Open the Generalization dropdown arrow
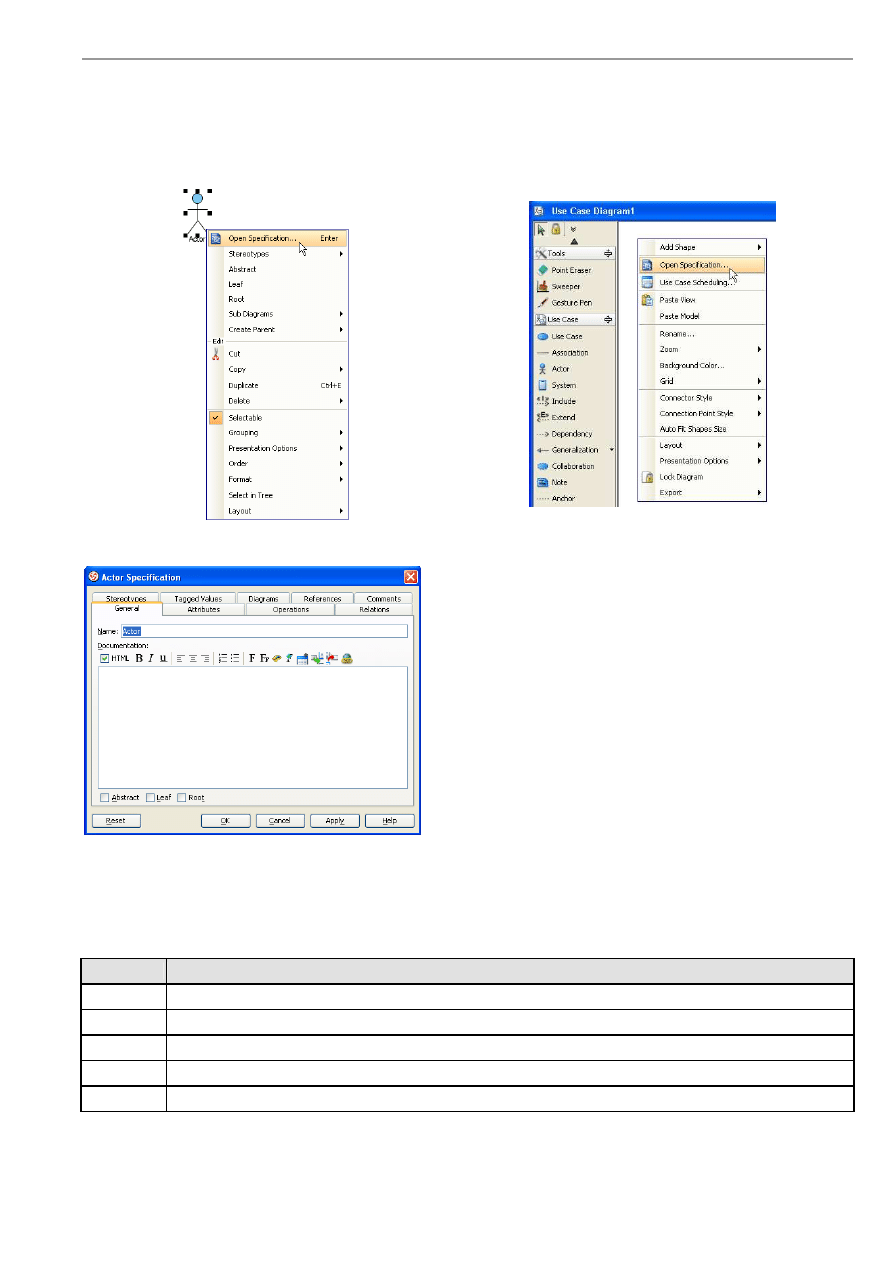 point(611,450)
